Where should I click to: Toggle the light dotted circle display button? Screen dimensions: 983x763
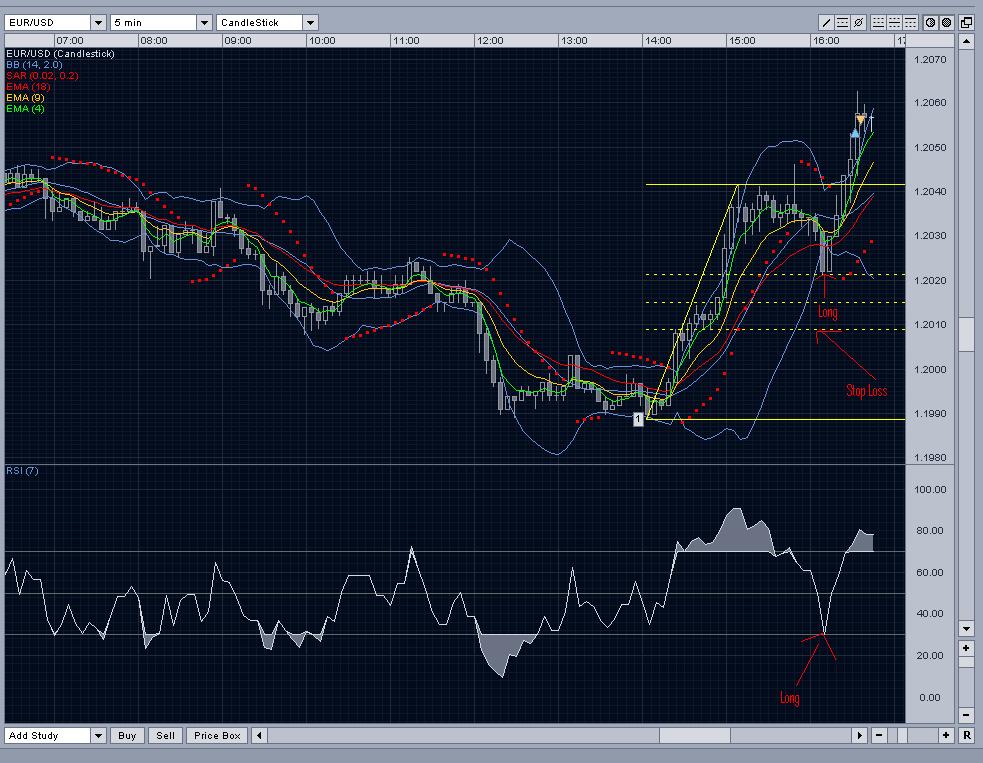click(930, 22)
